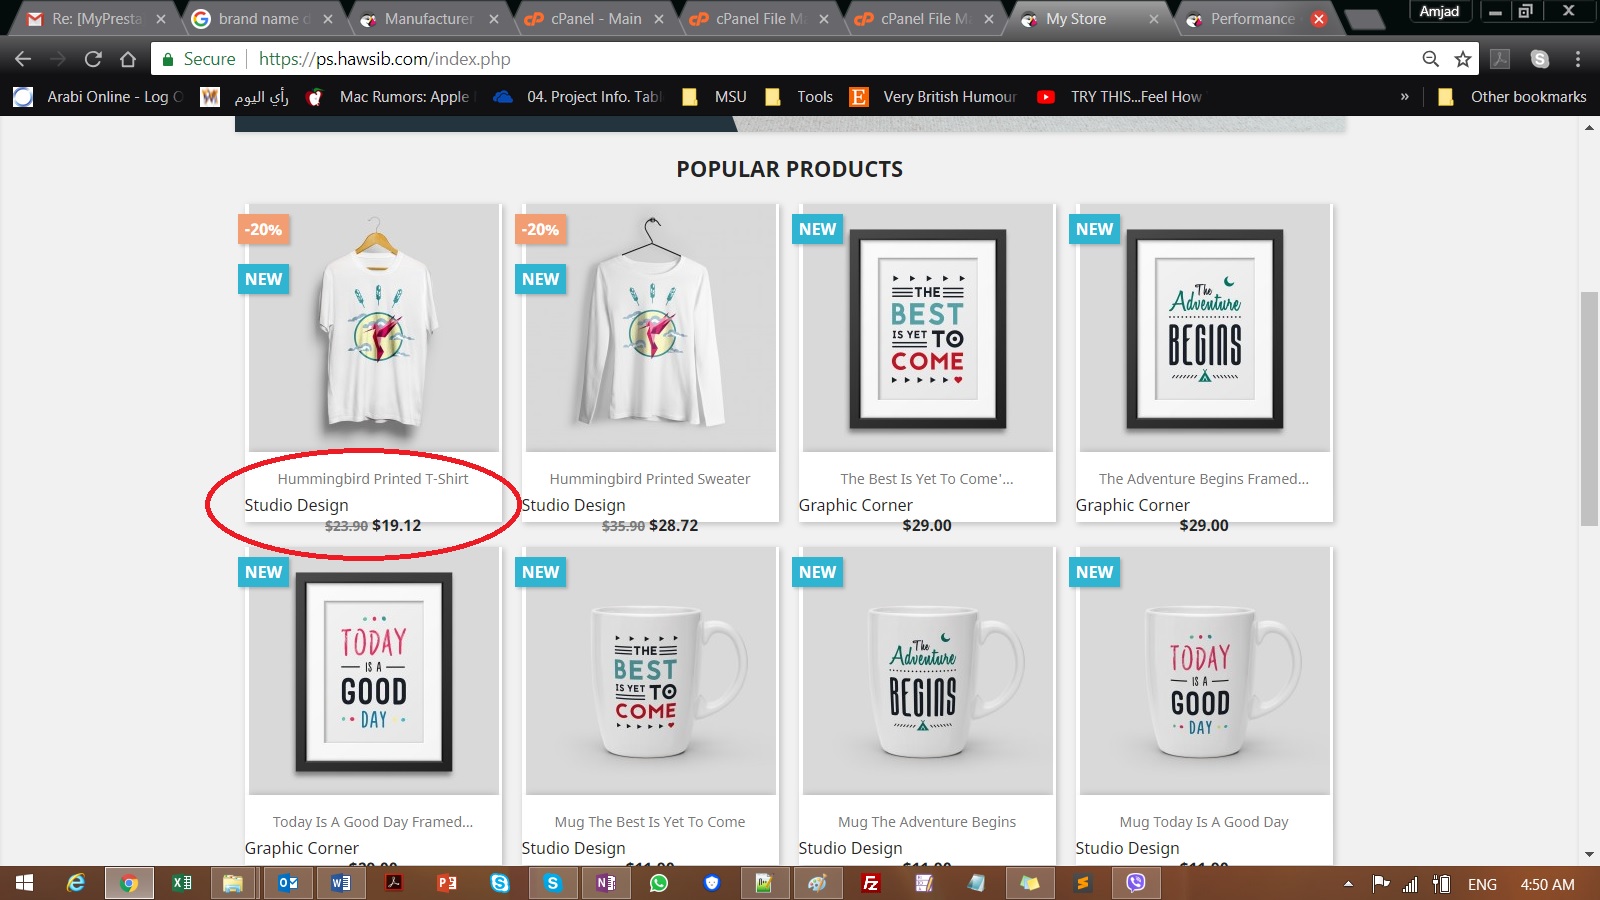Open WhatsApp from the taskbar

(x=659, y=883)
